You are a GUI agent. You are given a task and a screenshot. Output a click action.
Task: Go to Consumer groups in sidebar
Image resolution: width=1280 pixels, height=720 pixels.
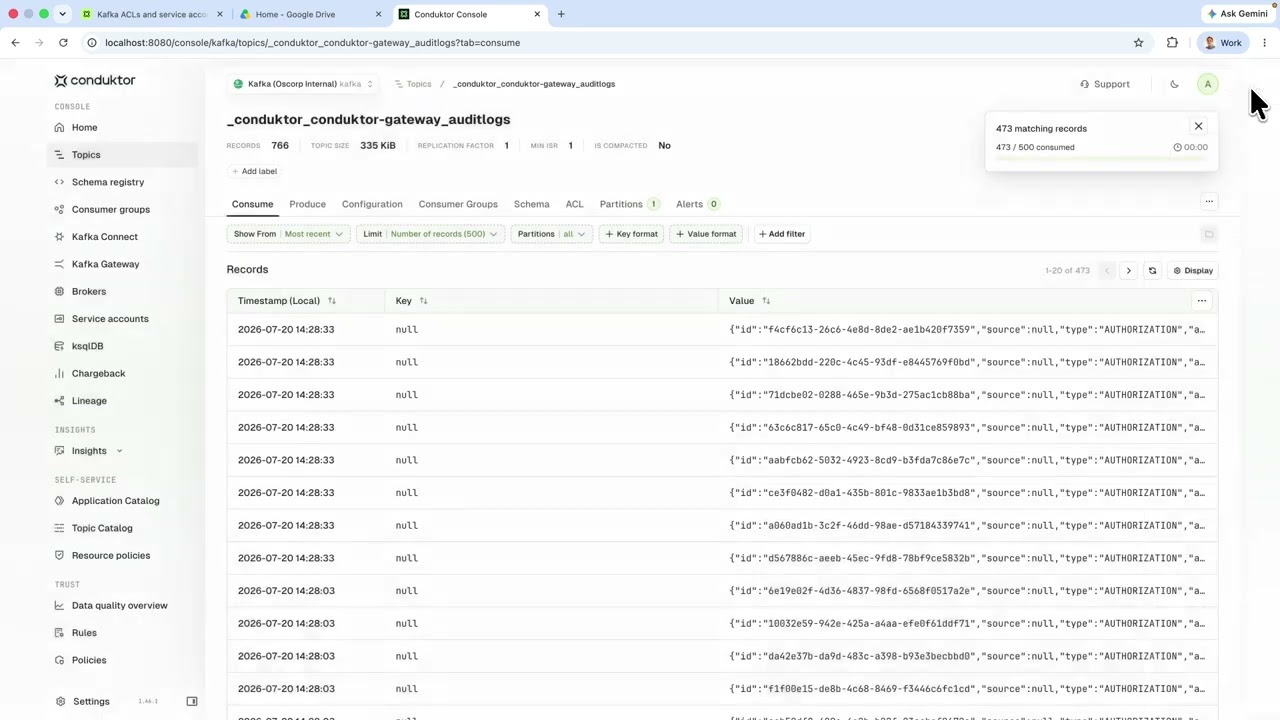tap(110, 209)
